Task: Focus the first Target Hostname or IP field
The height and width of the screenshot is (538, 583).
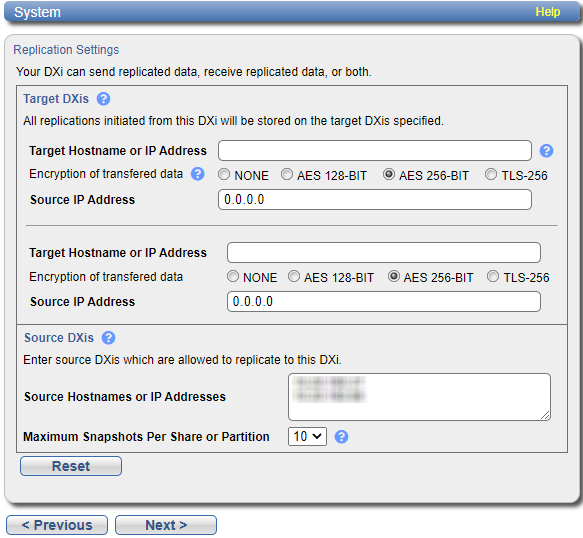Action: [x=375, y=151]
